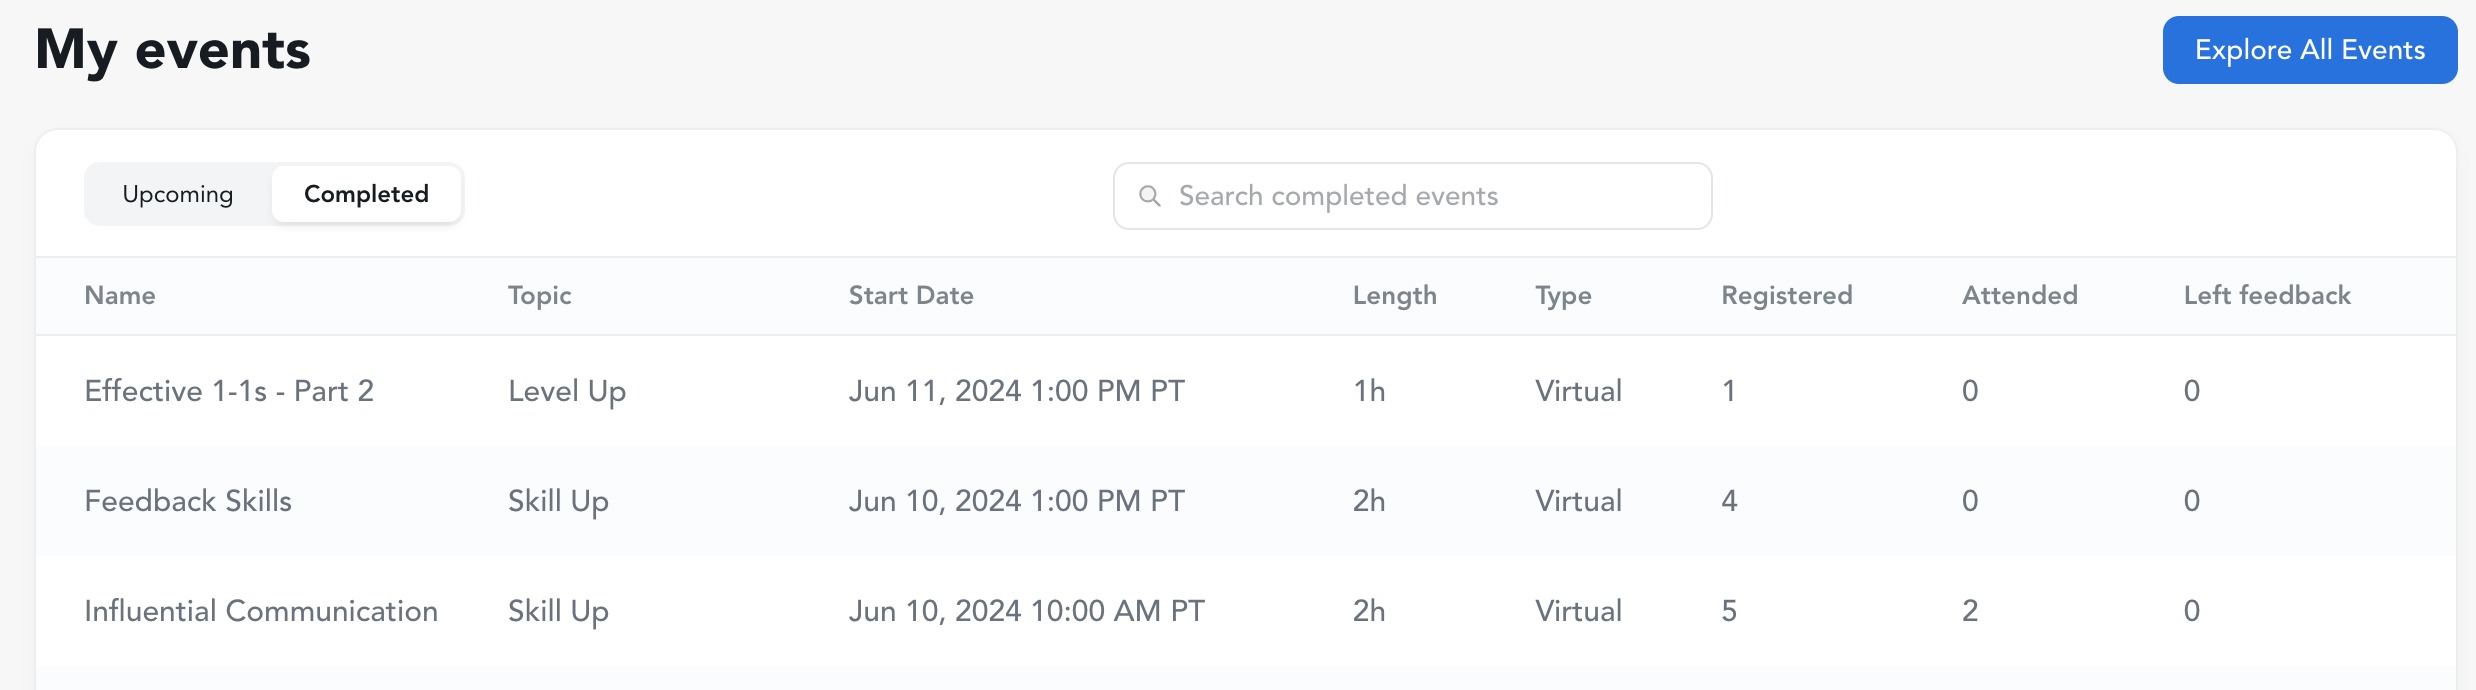
Task: Click the Jun 11, 2024 start date cell
Action: coord(1017,391)
